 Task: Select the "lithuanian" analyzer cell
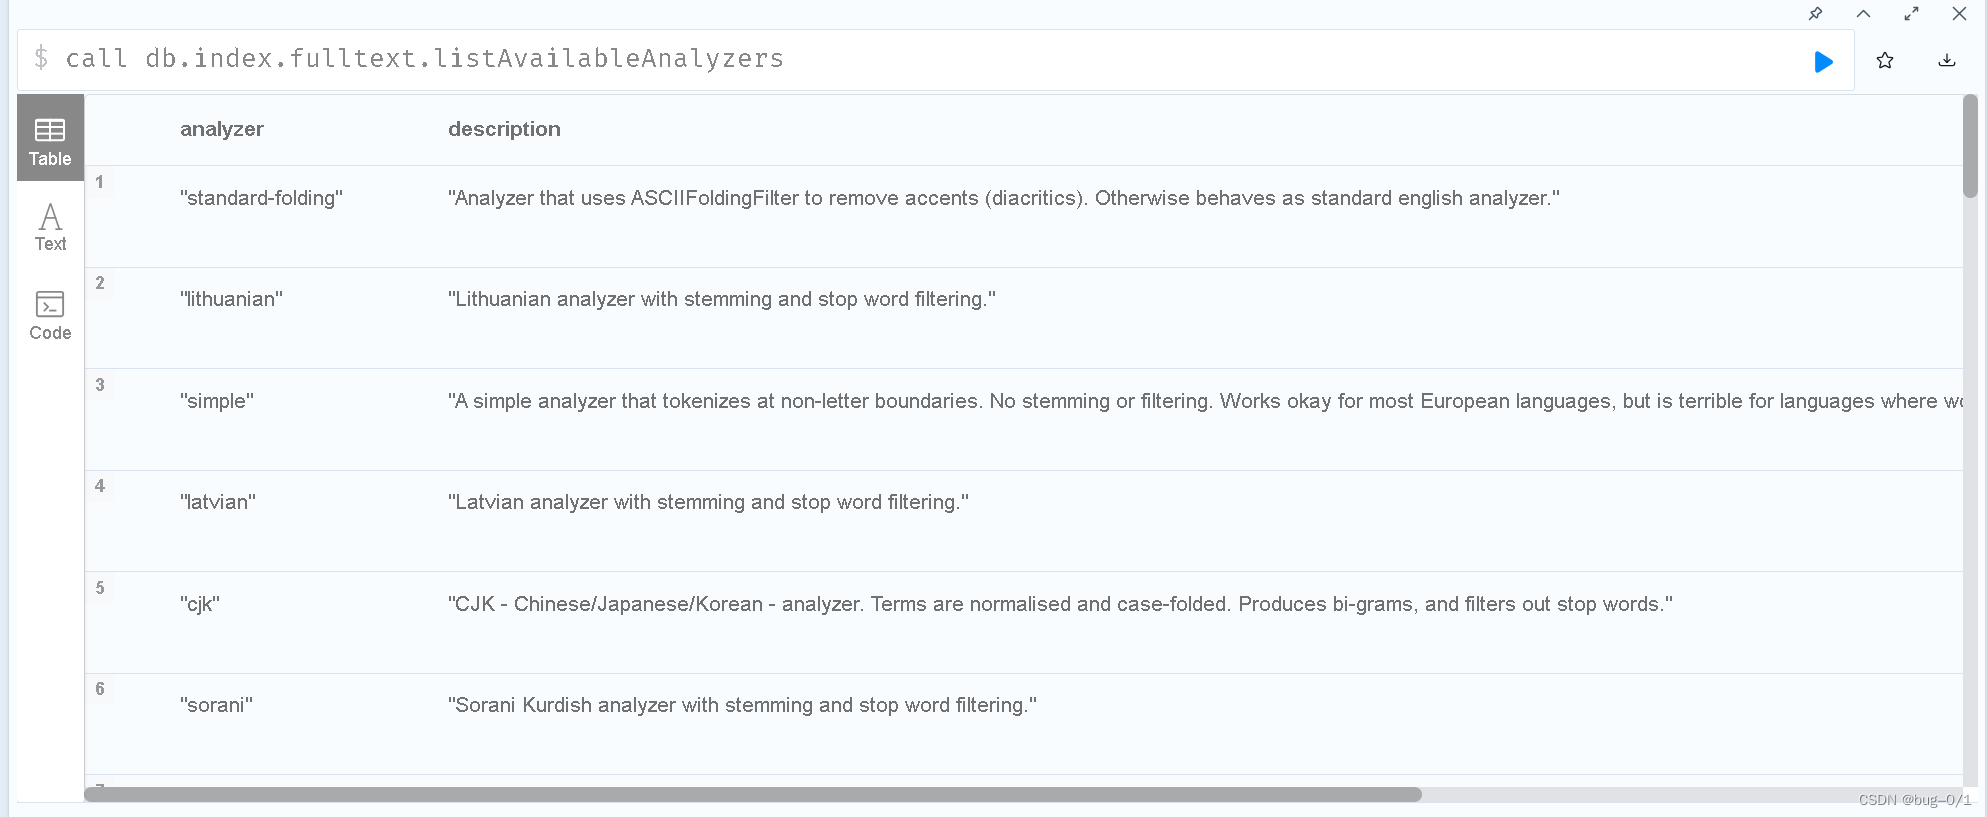point(231,299)
